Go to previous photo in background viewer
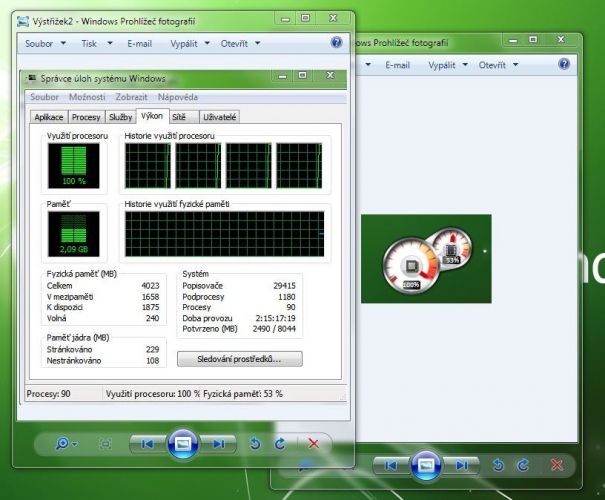 coord(391,466)
